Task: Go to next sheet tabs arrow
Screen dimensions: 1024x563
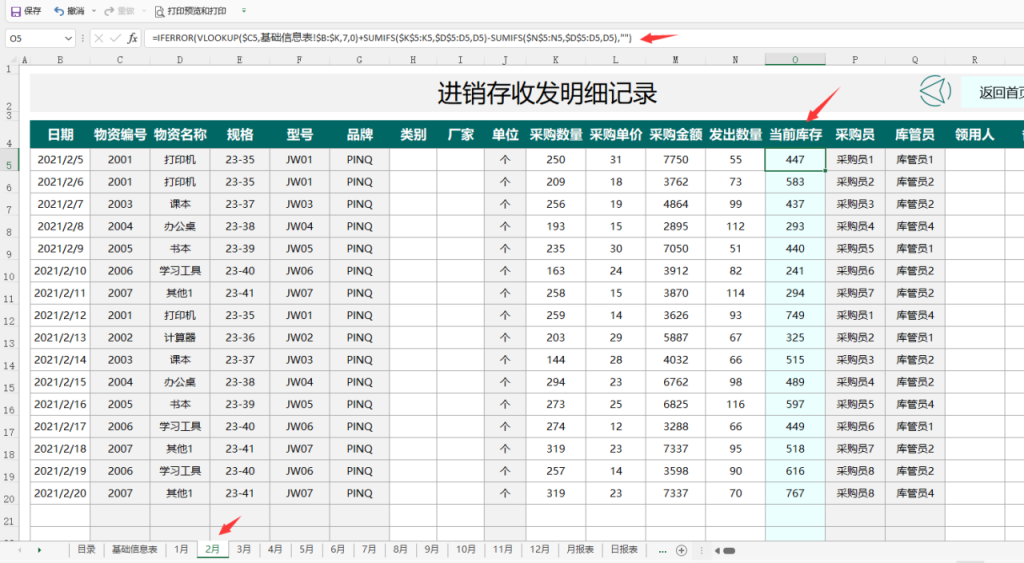Action: (39, 550)
